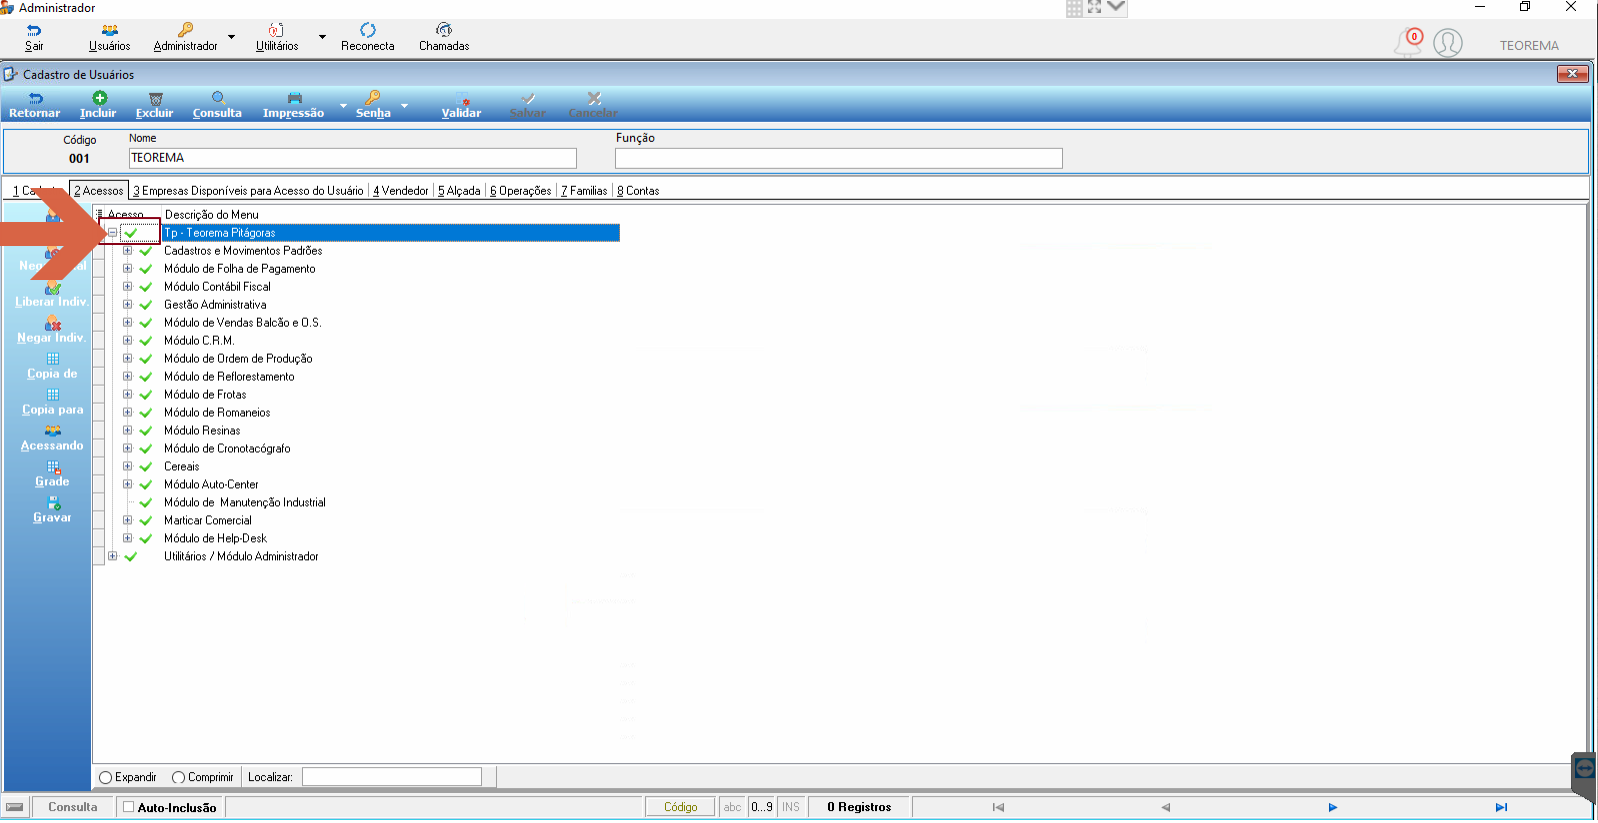This screenshot has height=823, width=1598.
Task: Toggle access check for Módulo de Help-Desk
Action: 146,539
